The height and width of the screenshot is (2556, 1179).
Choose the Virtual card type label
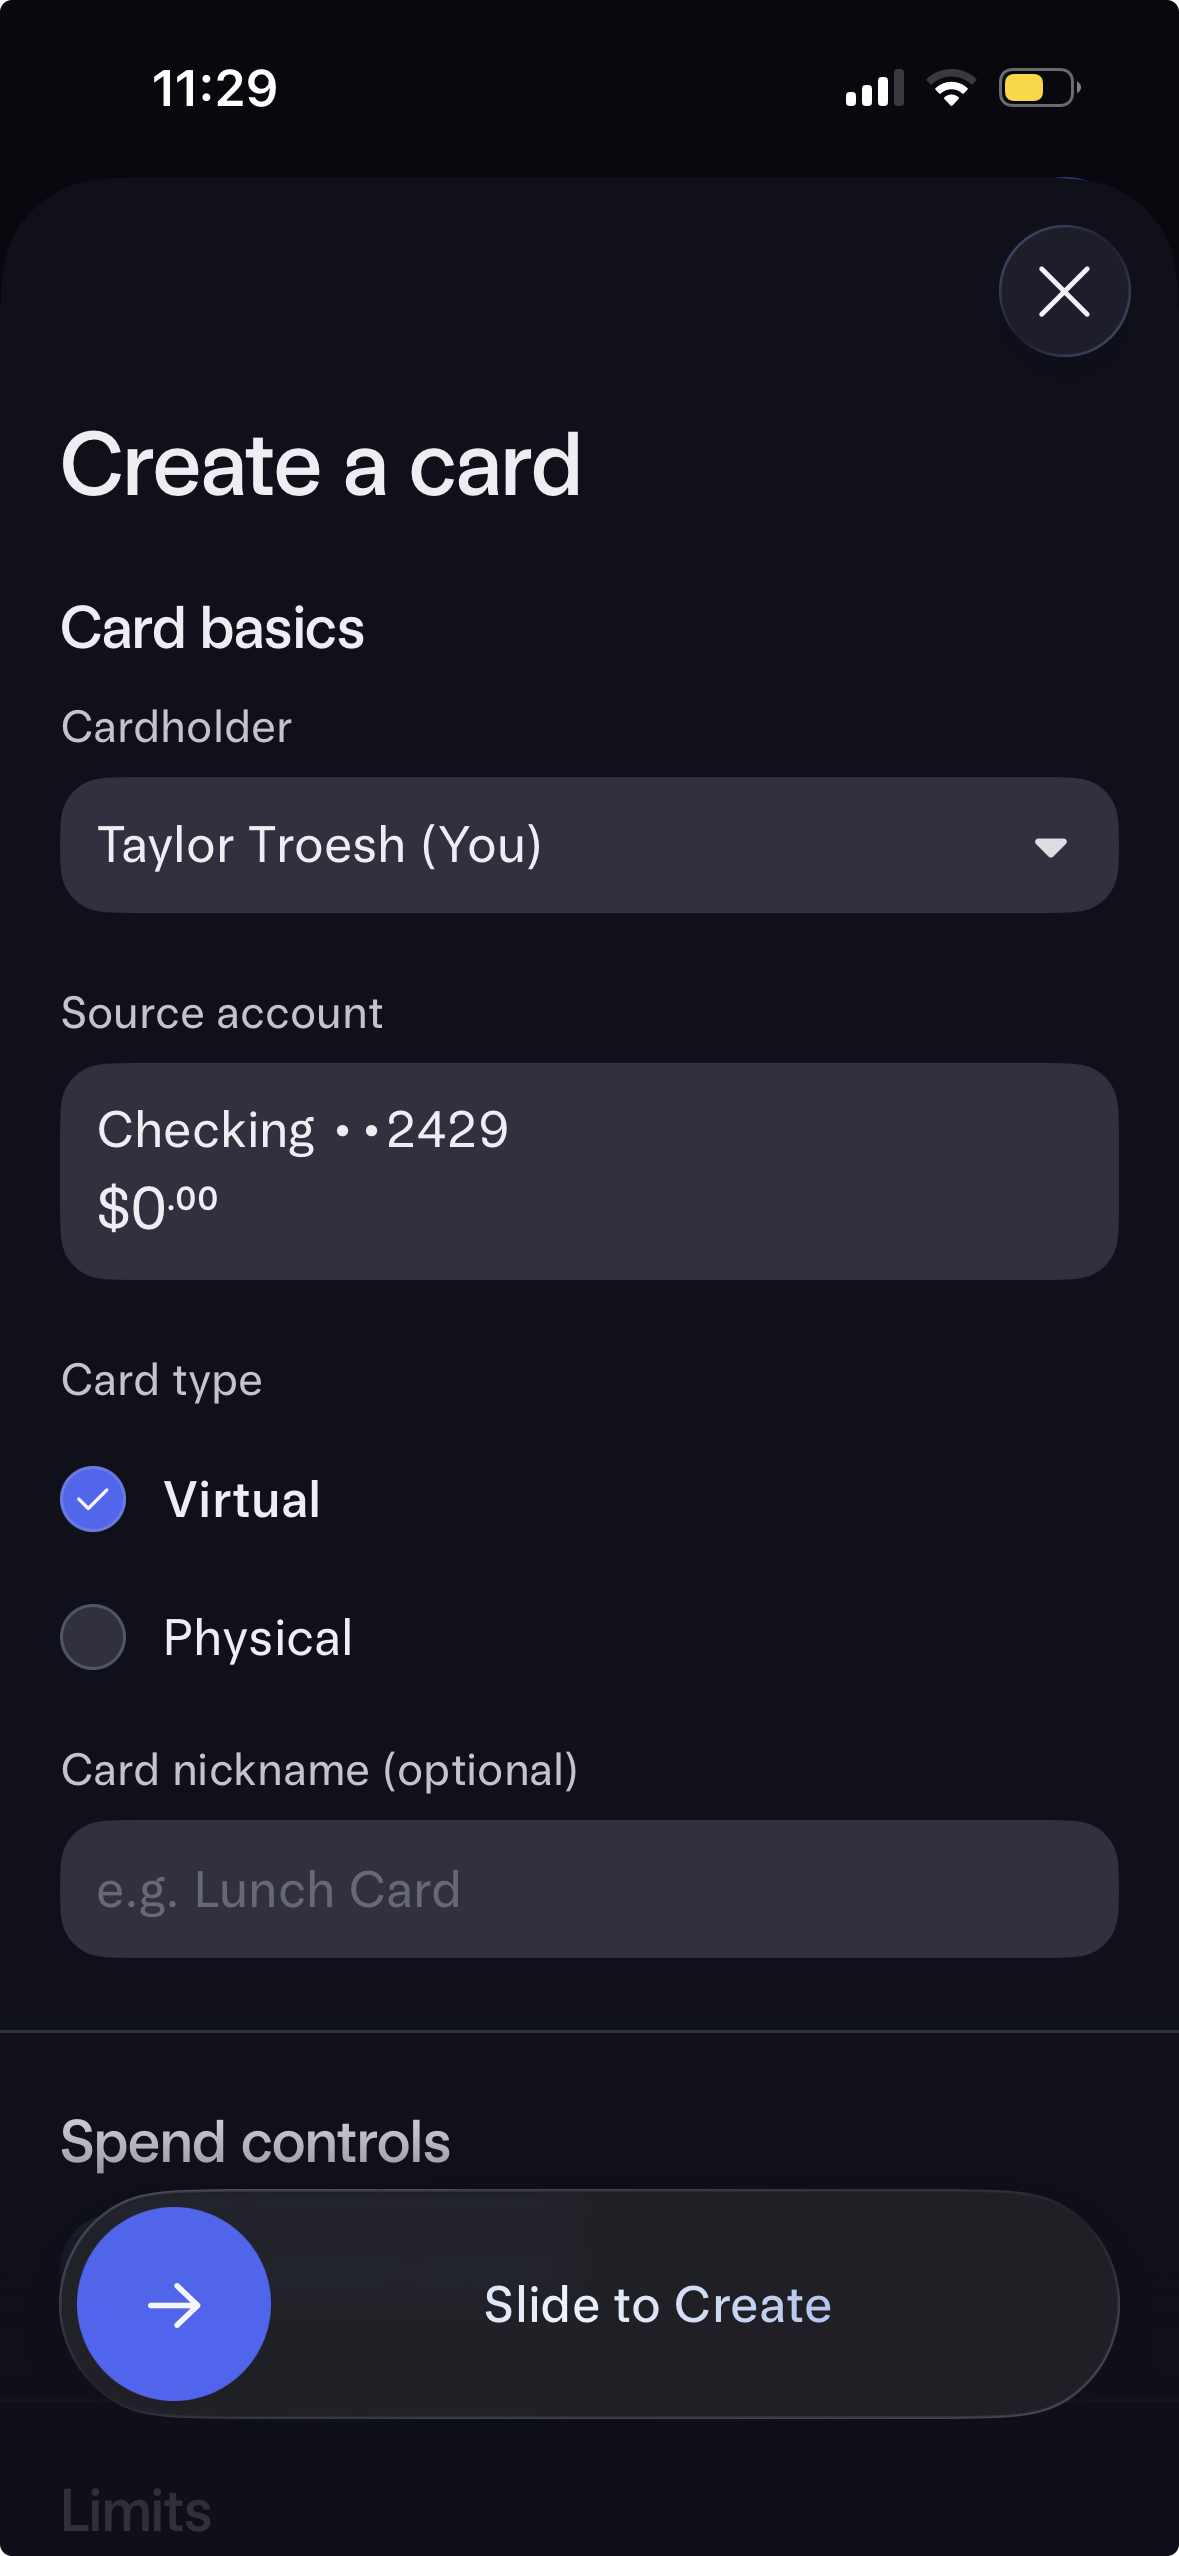(242, 1499)
